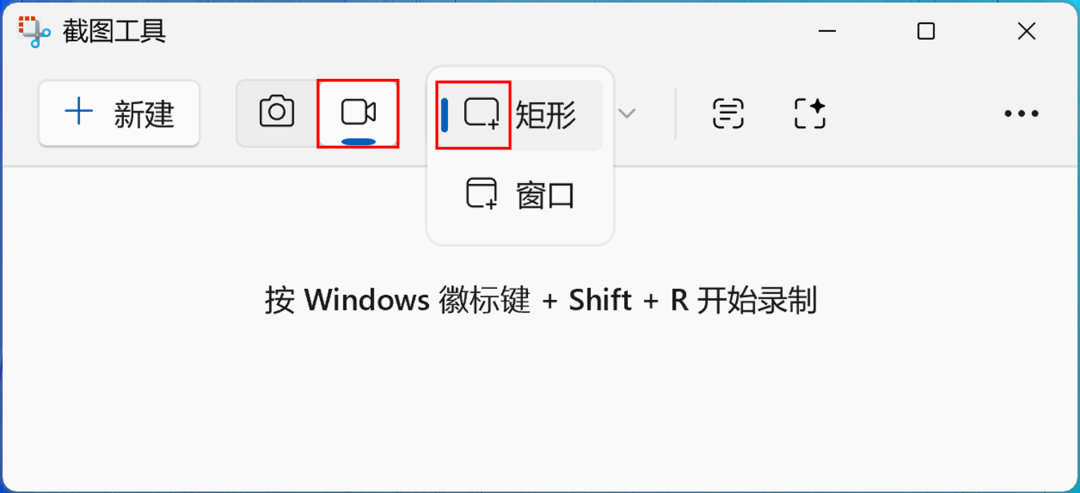The width and height of the screenshot is (1080, 493).
Task: Maximize the 截图工具 window
Action: click(926, 32)
